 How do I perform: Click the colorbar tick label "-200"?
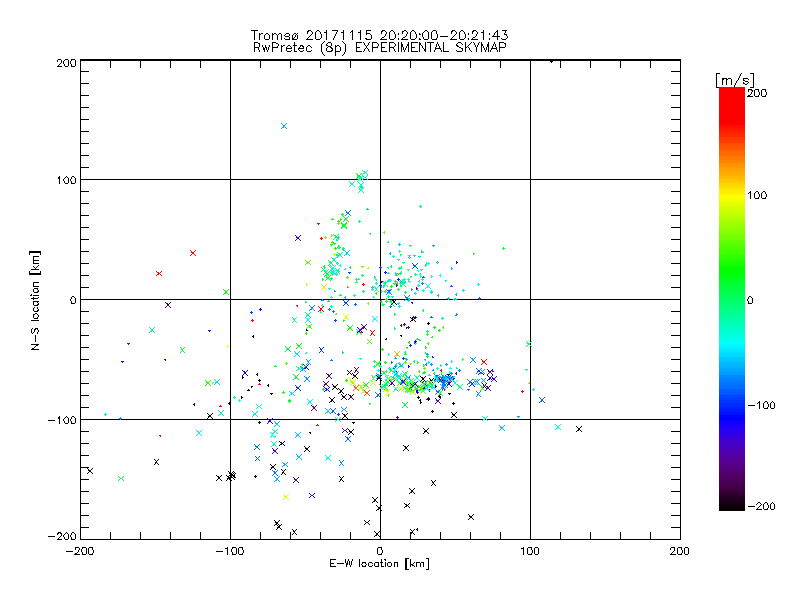coord(761,506)
